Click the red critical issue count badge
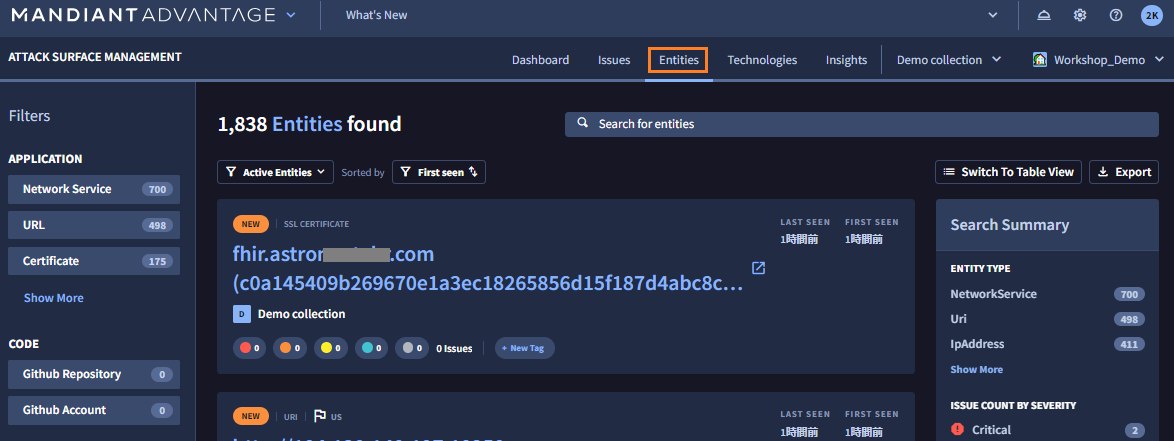This screenshot has width=1174, height=441. (249, 348)
